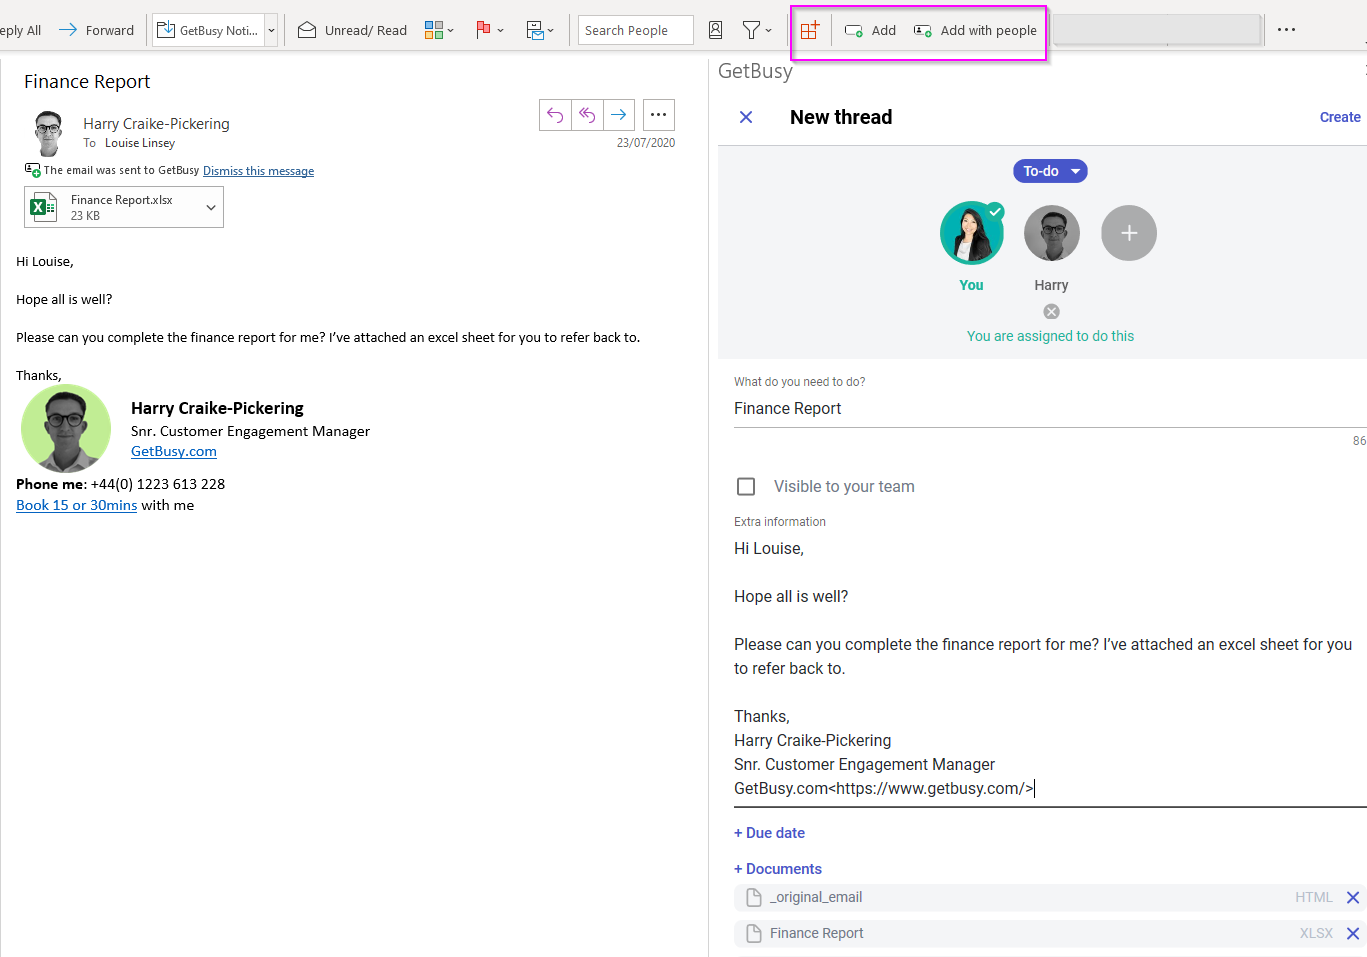Expand the quick steps dropdown arrow
1367x957 pixels.
click(x=271, y=30)
